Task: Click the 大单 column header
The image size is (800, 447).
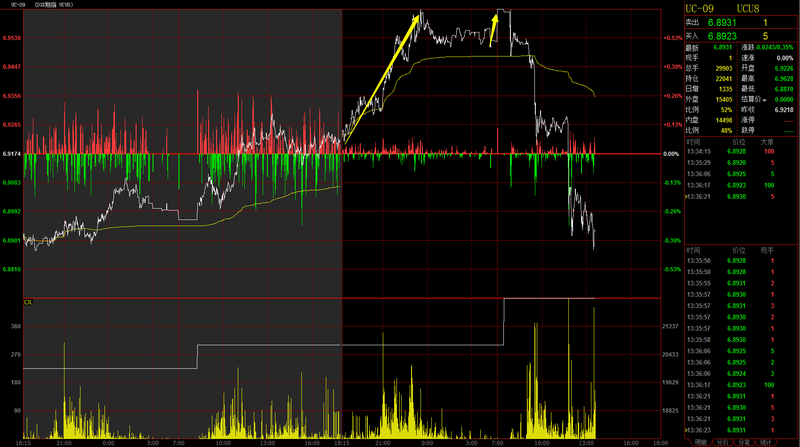Action: point(767,142)
